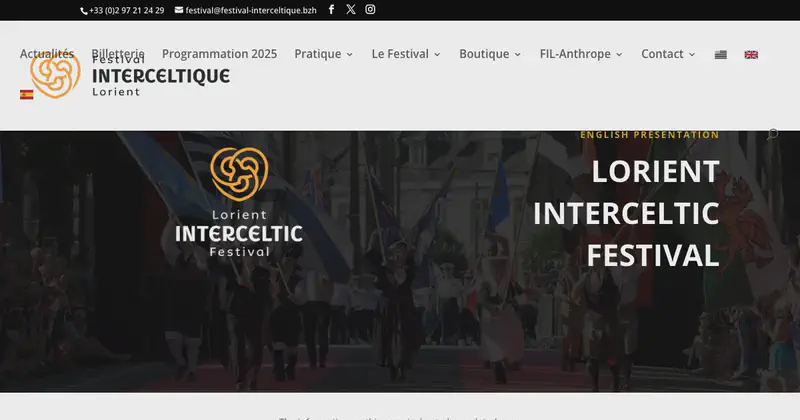Switch language with the Breton striped flag
800x420 pixels.
click(720, 55)
